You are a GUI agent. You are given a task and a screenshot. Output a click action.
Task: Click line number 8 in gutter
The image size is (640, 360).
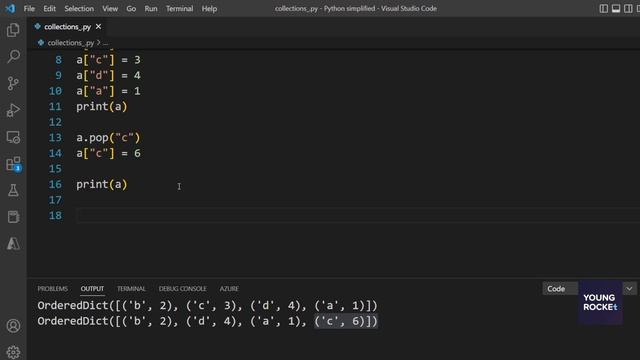click(x=58, y=60)
